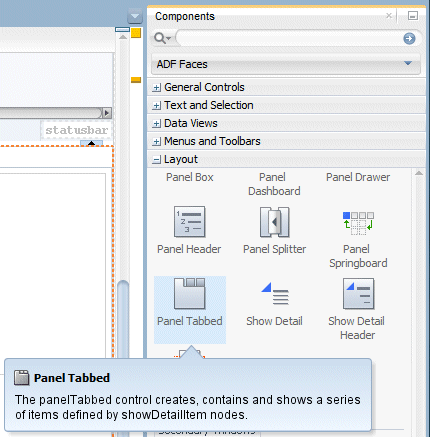
Task: Click the search magnifier icon
Action: (x=162, y=38)
